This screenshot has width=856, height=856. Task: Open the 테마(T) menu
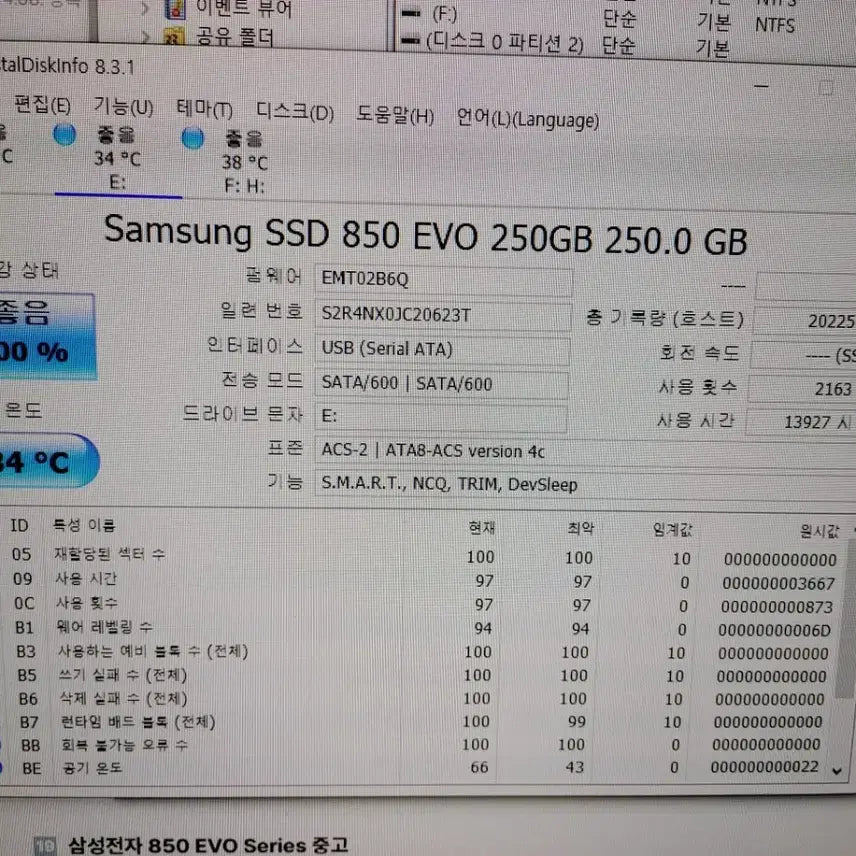tap(205, 109)
